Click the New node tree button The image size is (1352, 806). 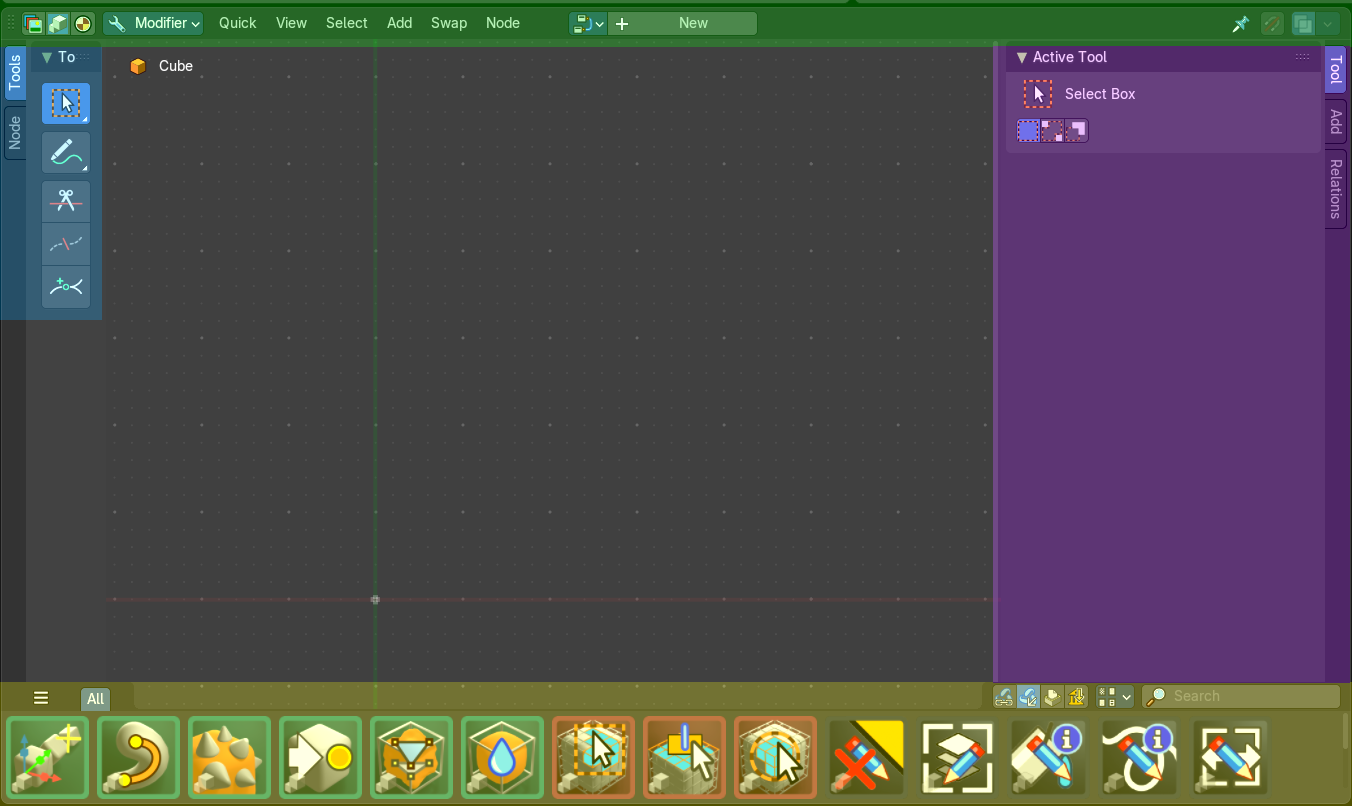point(682,23)
